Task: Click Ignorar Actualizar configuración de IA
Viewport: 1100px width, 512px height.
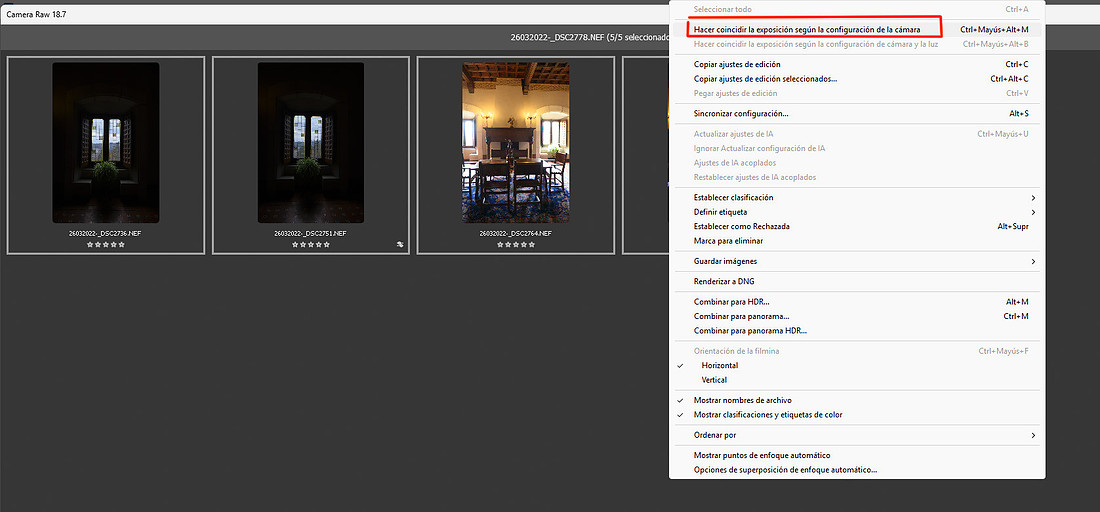Action: point(857,148)
